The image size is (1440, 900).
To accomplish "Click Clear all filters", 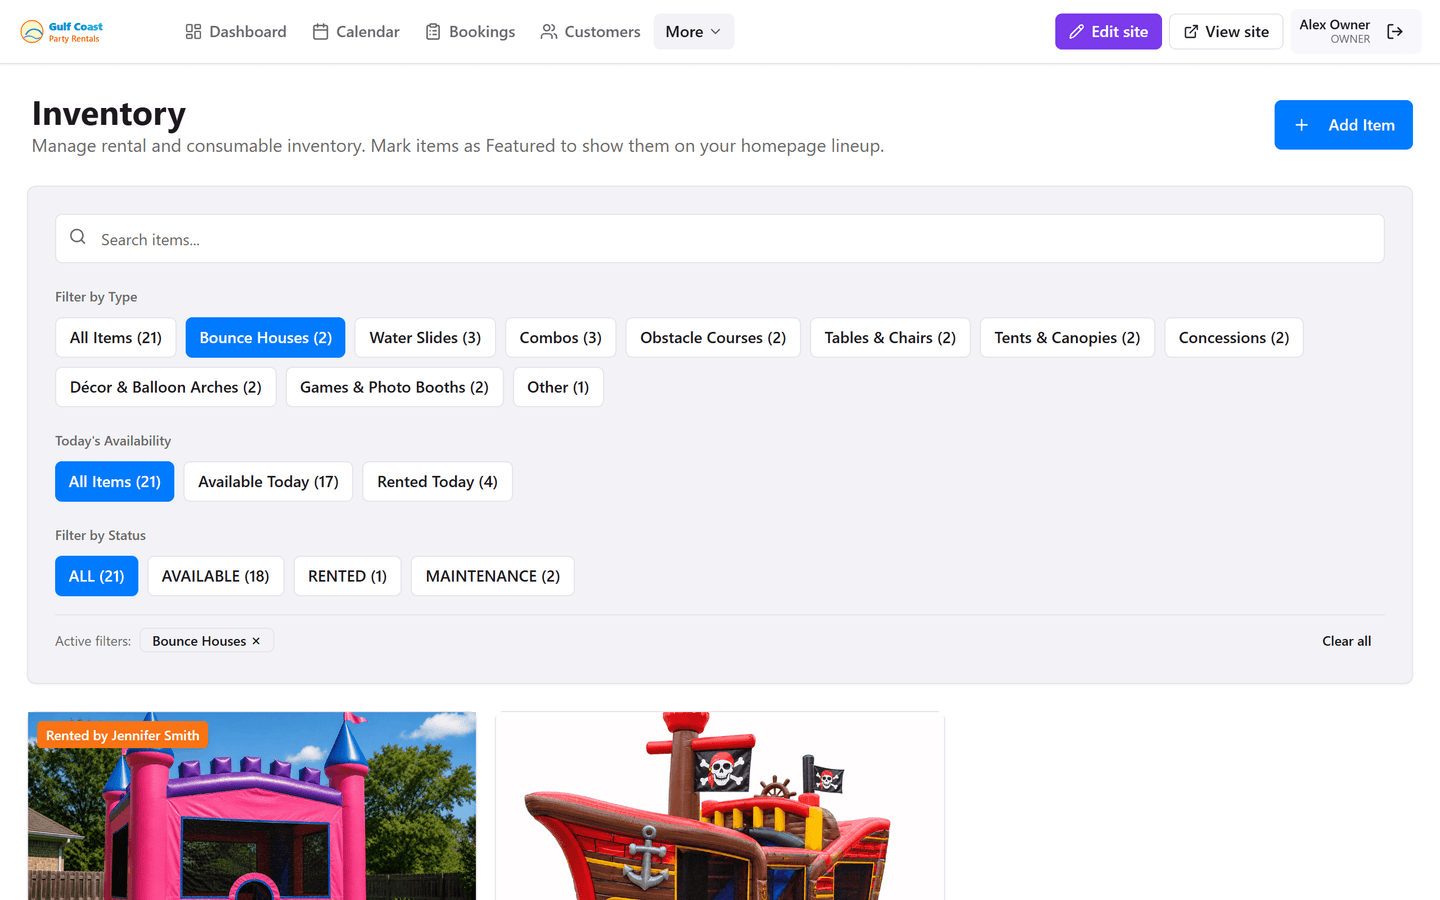I will coord(1346,641).
